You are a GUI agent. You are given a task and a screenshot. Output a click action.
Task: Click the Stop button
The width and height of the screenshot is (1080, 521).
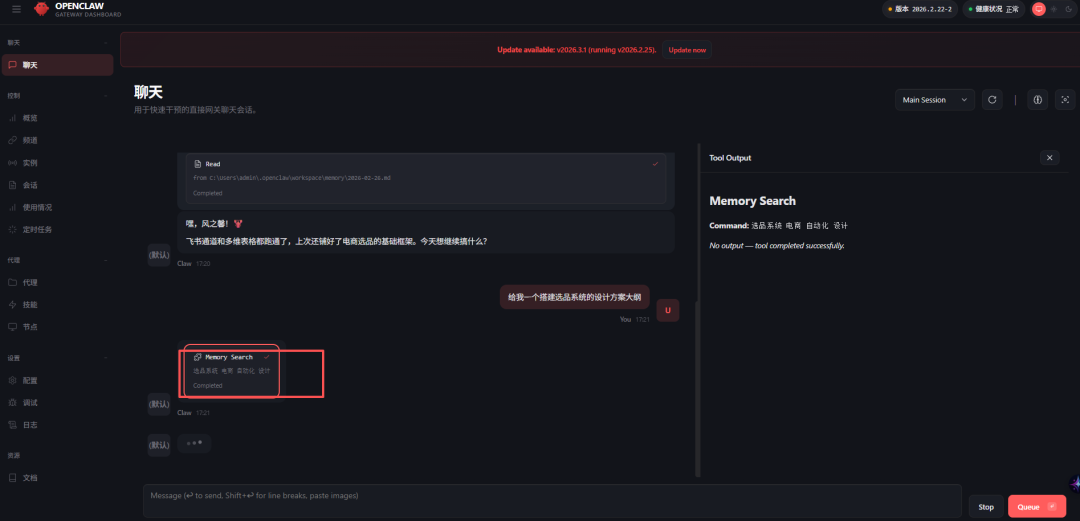(986, 507)
